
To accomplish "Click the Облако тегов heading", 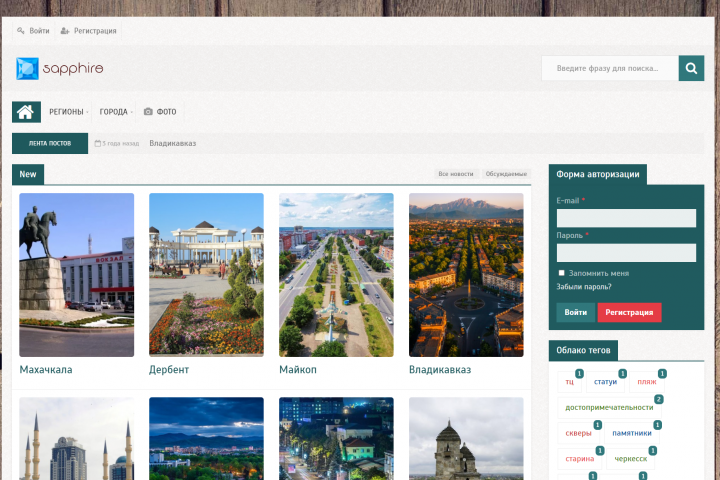I will click(x=583, y=350).
